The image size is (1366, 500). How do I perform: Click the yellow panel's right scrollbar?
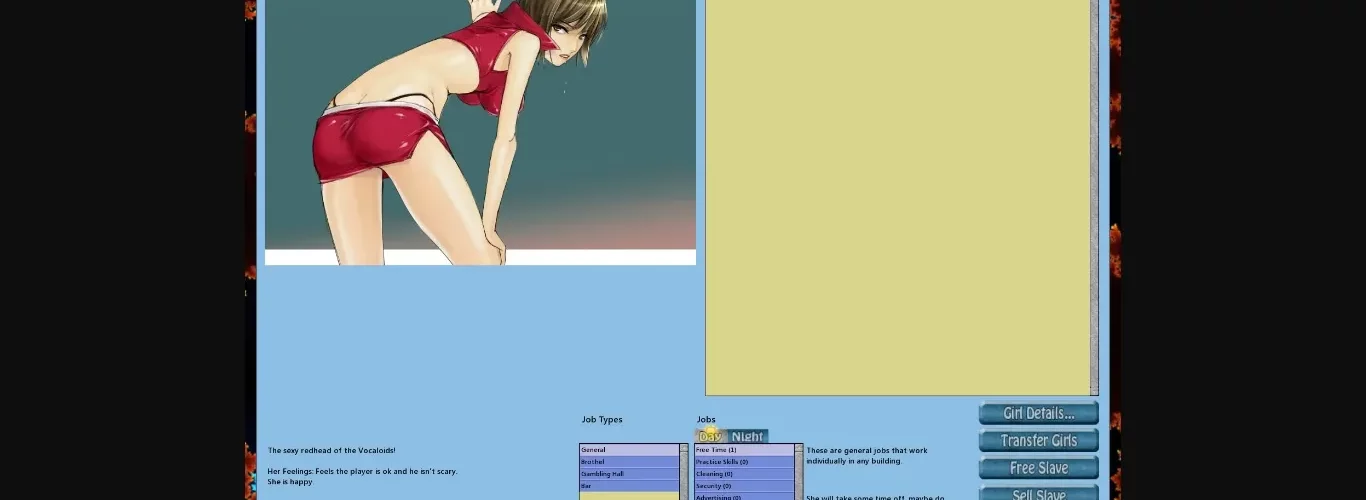[x=1094, y=200]
